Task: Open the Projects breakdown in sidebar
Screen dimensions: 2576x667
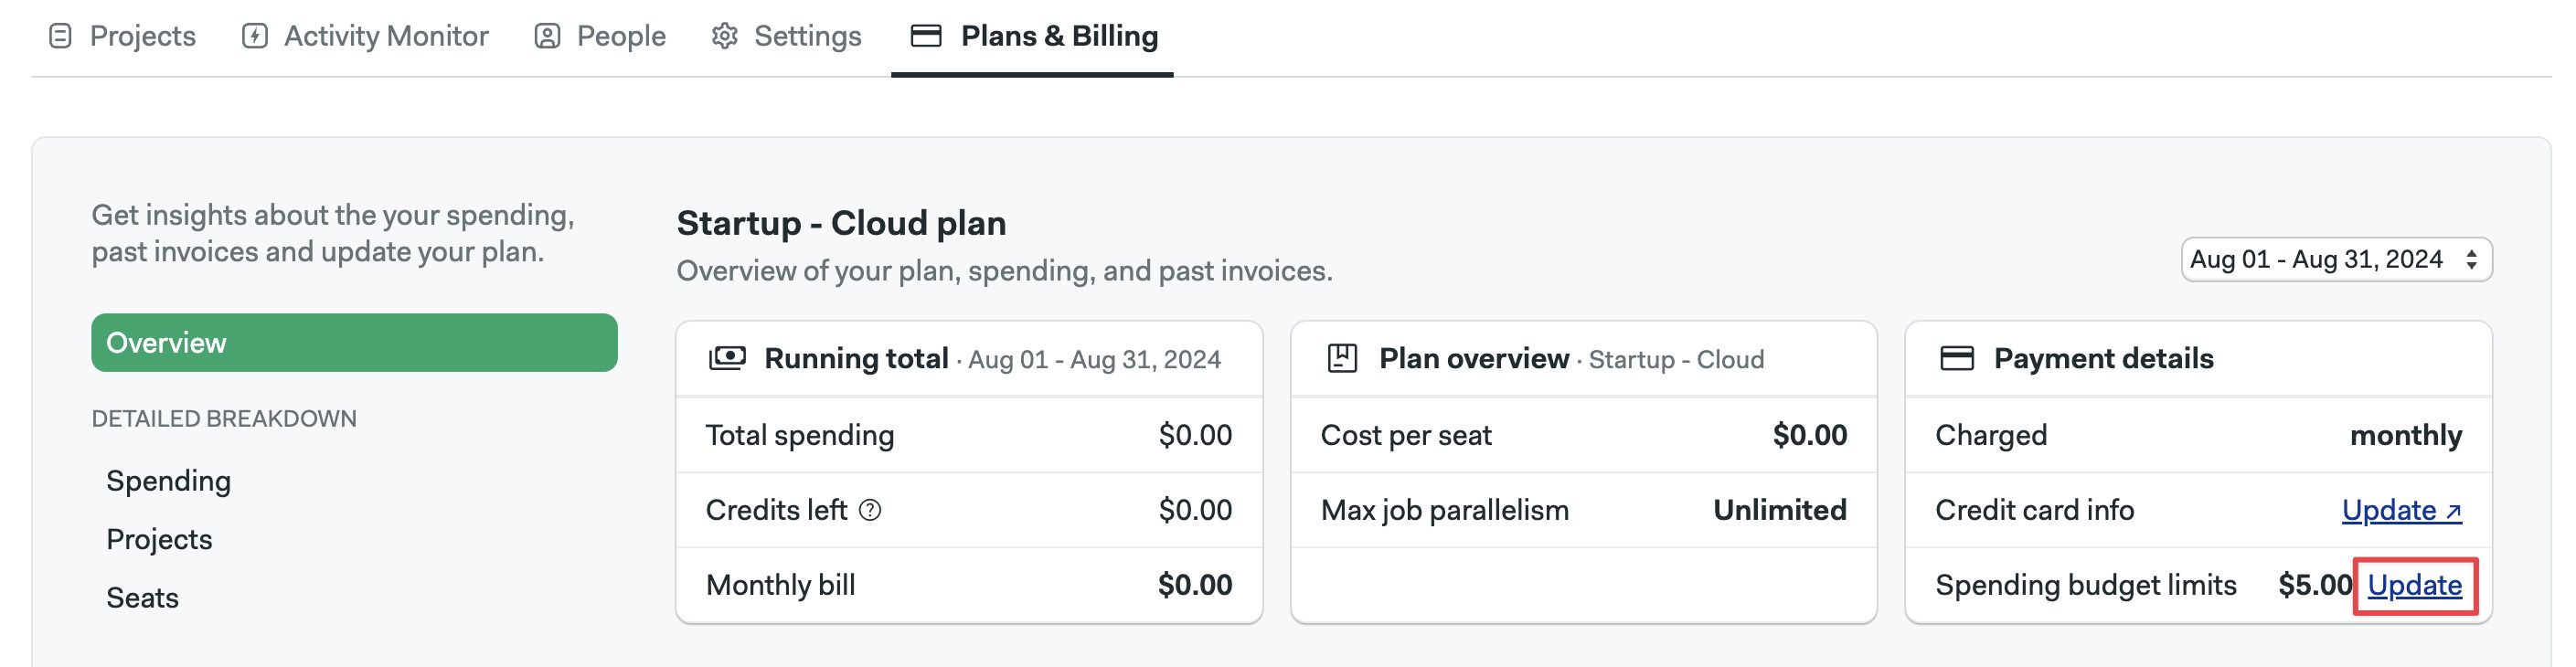Action: (160, 539)
